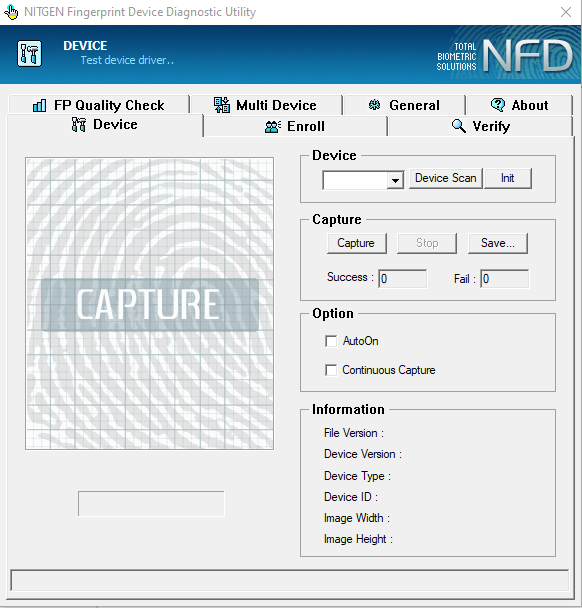This screenshot has width=582, height=608.
Task: Open the About tab
Action: tap(519, 105)
